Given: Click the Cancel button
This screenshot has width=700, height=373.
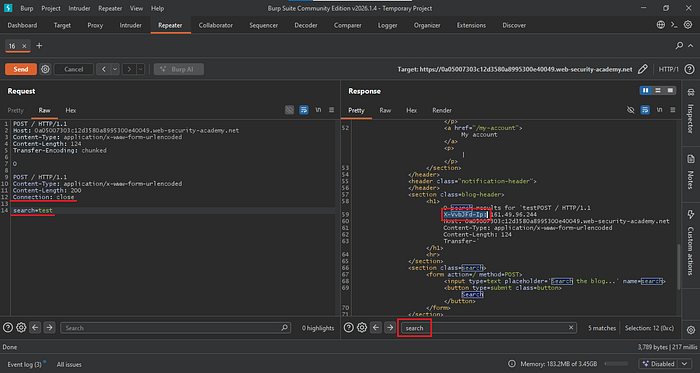Looking at the screenshot, I should [74, 69].
